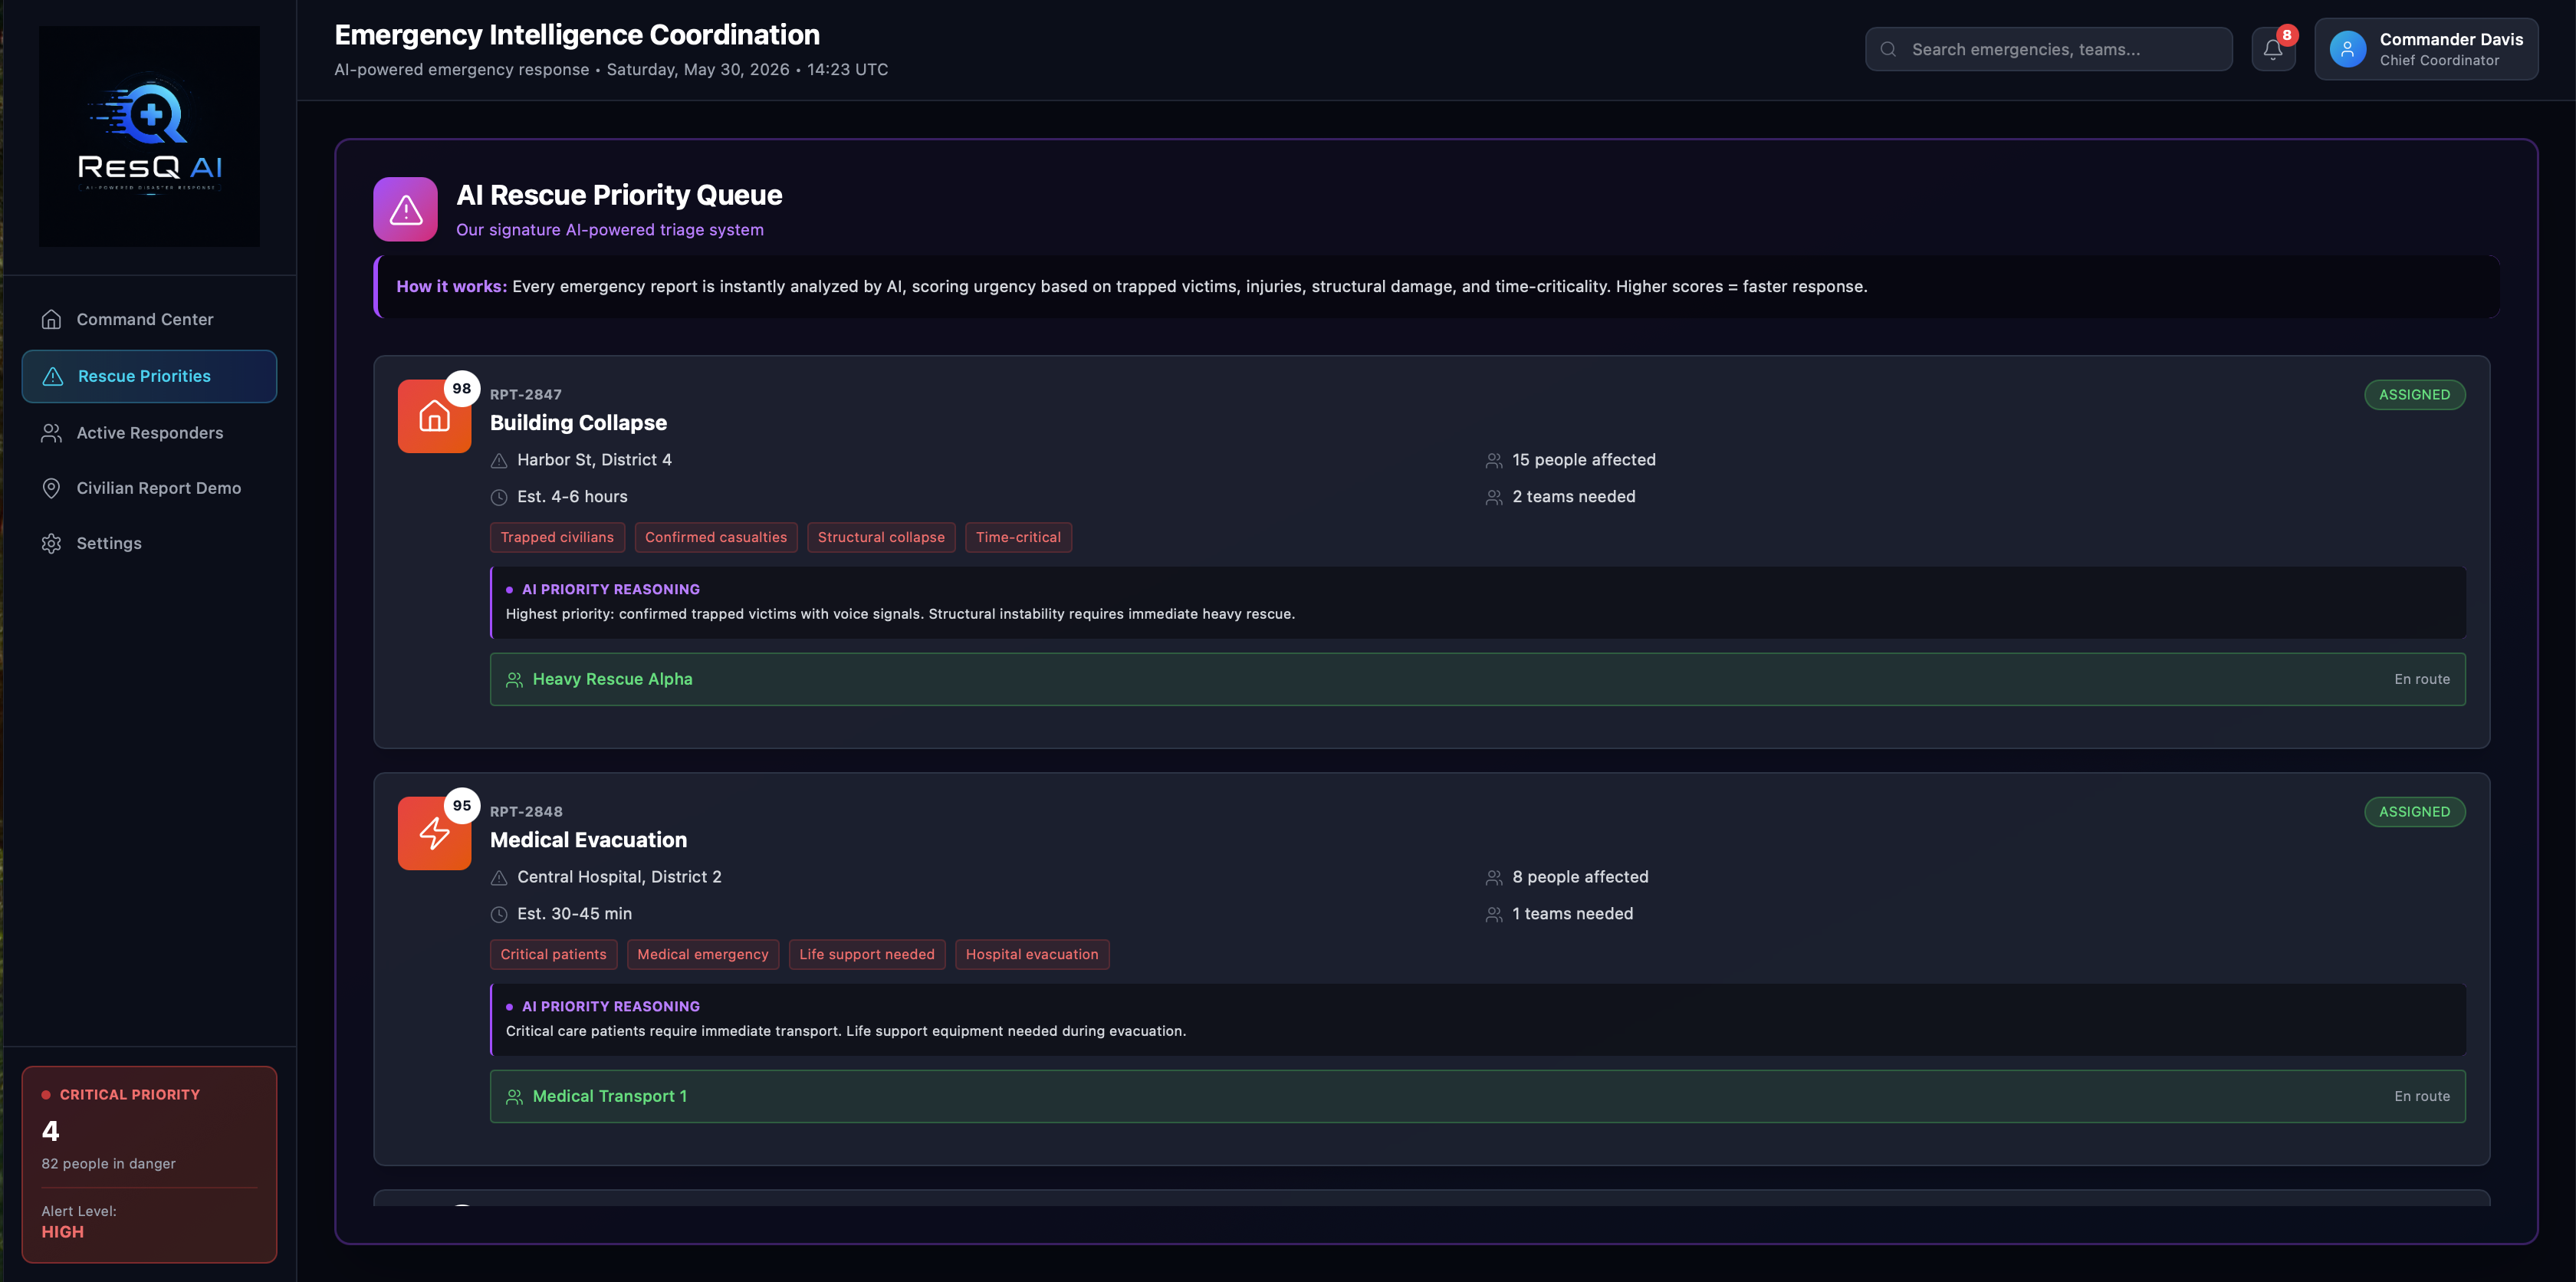Click team icon next to Medical Transport 1
Screen dimensions: 2576x1282
pos(514,1097)
